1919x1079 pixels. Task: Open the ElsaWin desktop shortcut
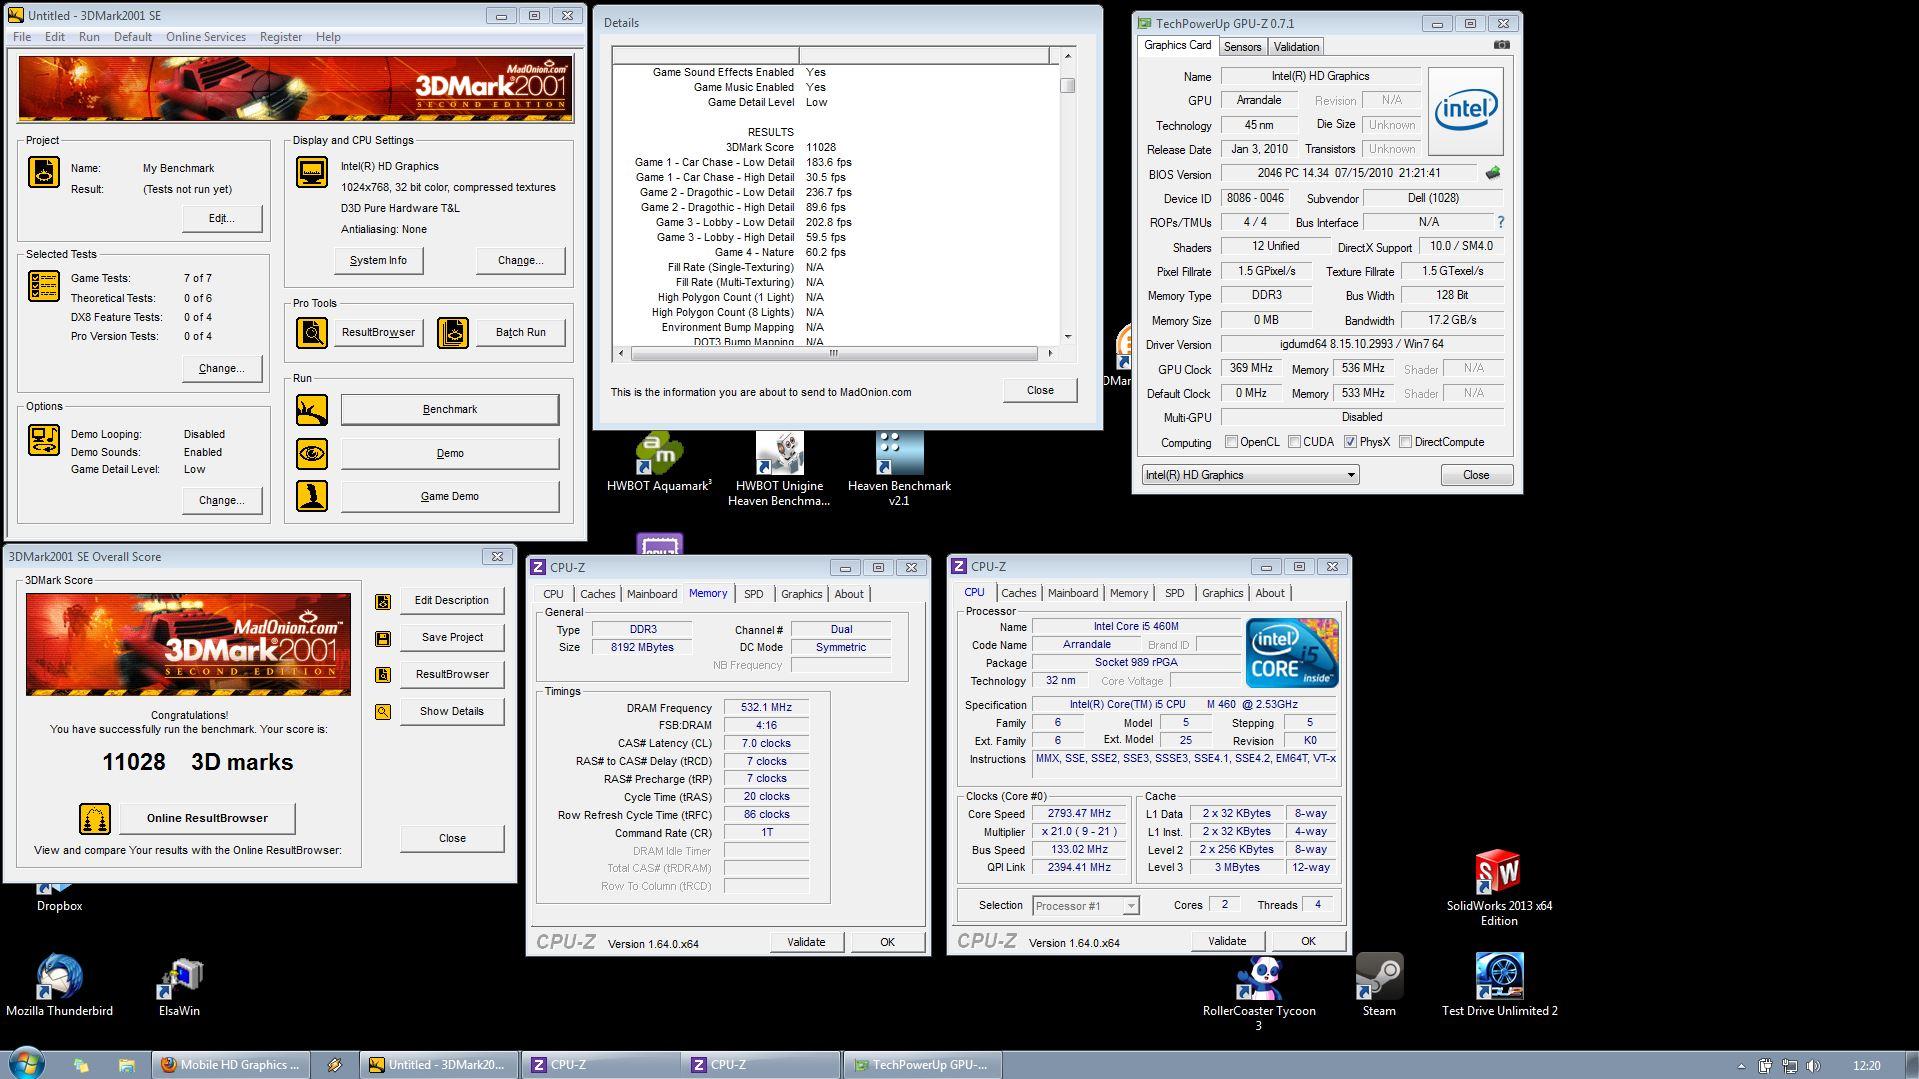(179, 987)
